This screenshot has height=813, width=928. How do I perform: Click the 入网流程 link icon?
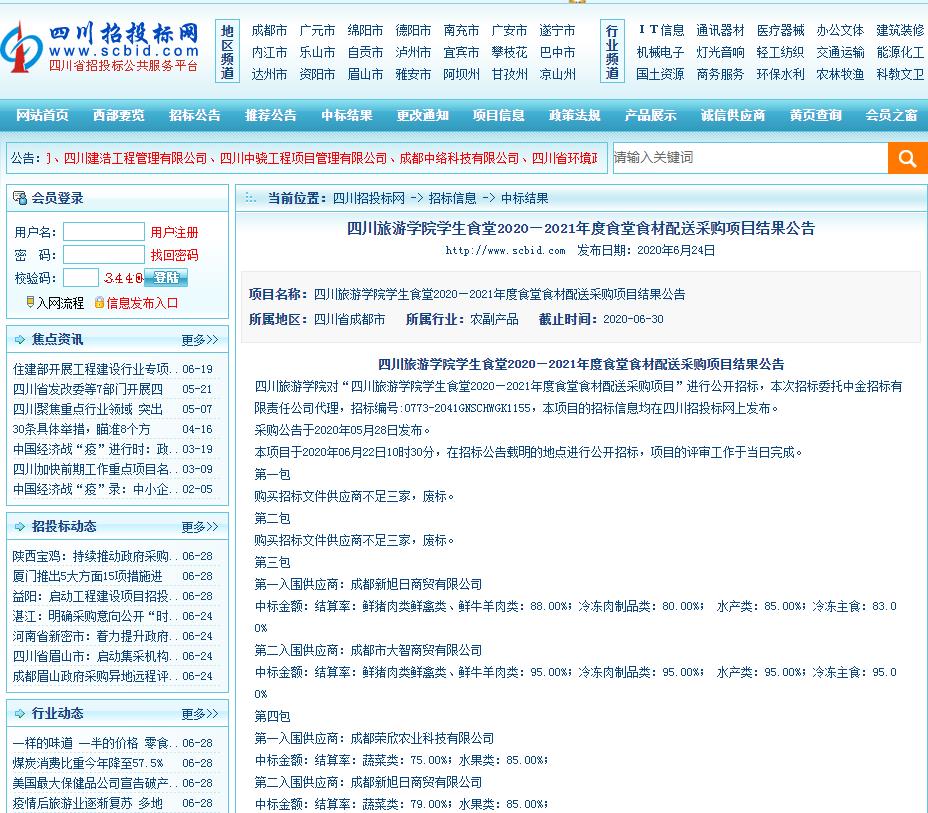(x=30, y=302)
